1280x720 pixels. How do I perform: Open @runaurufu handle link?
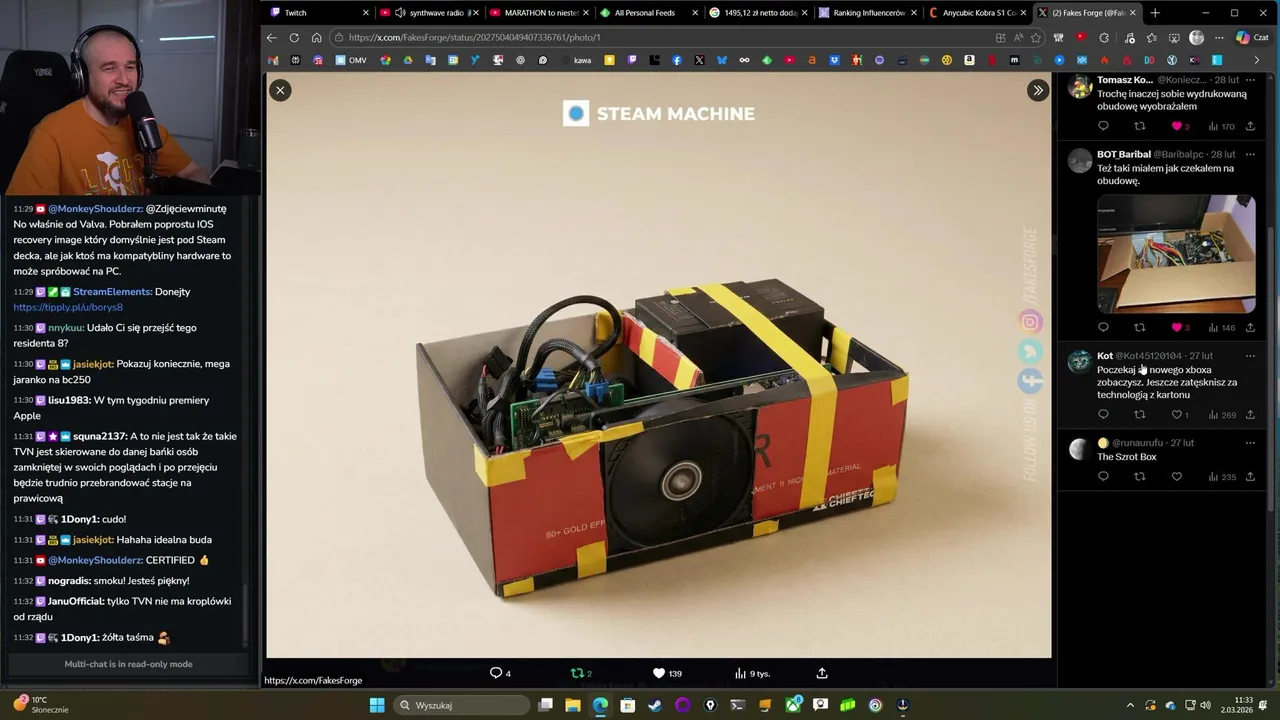click(1138, 443)
